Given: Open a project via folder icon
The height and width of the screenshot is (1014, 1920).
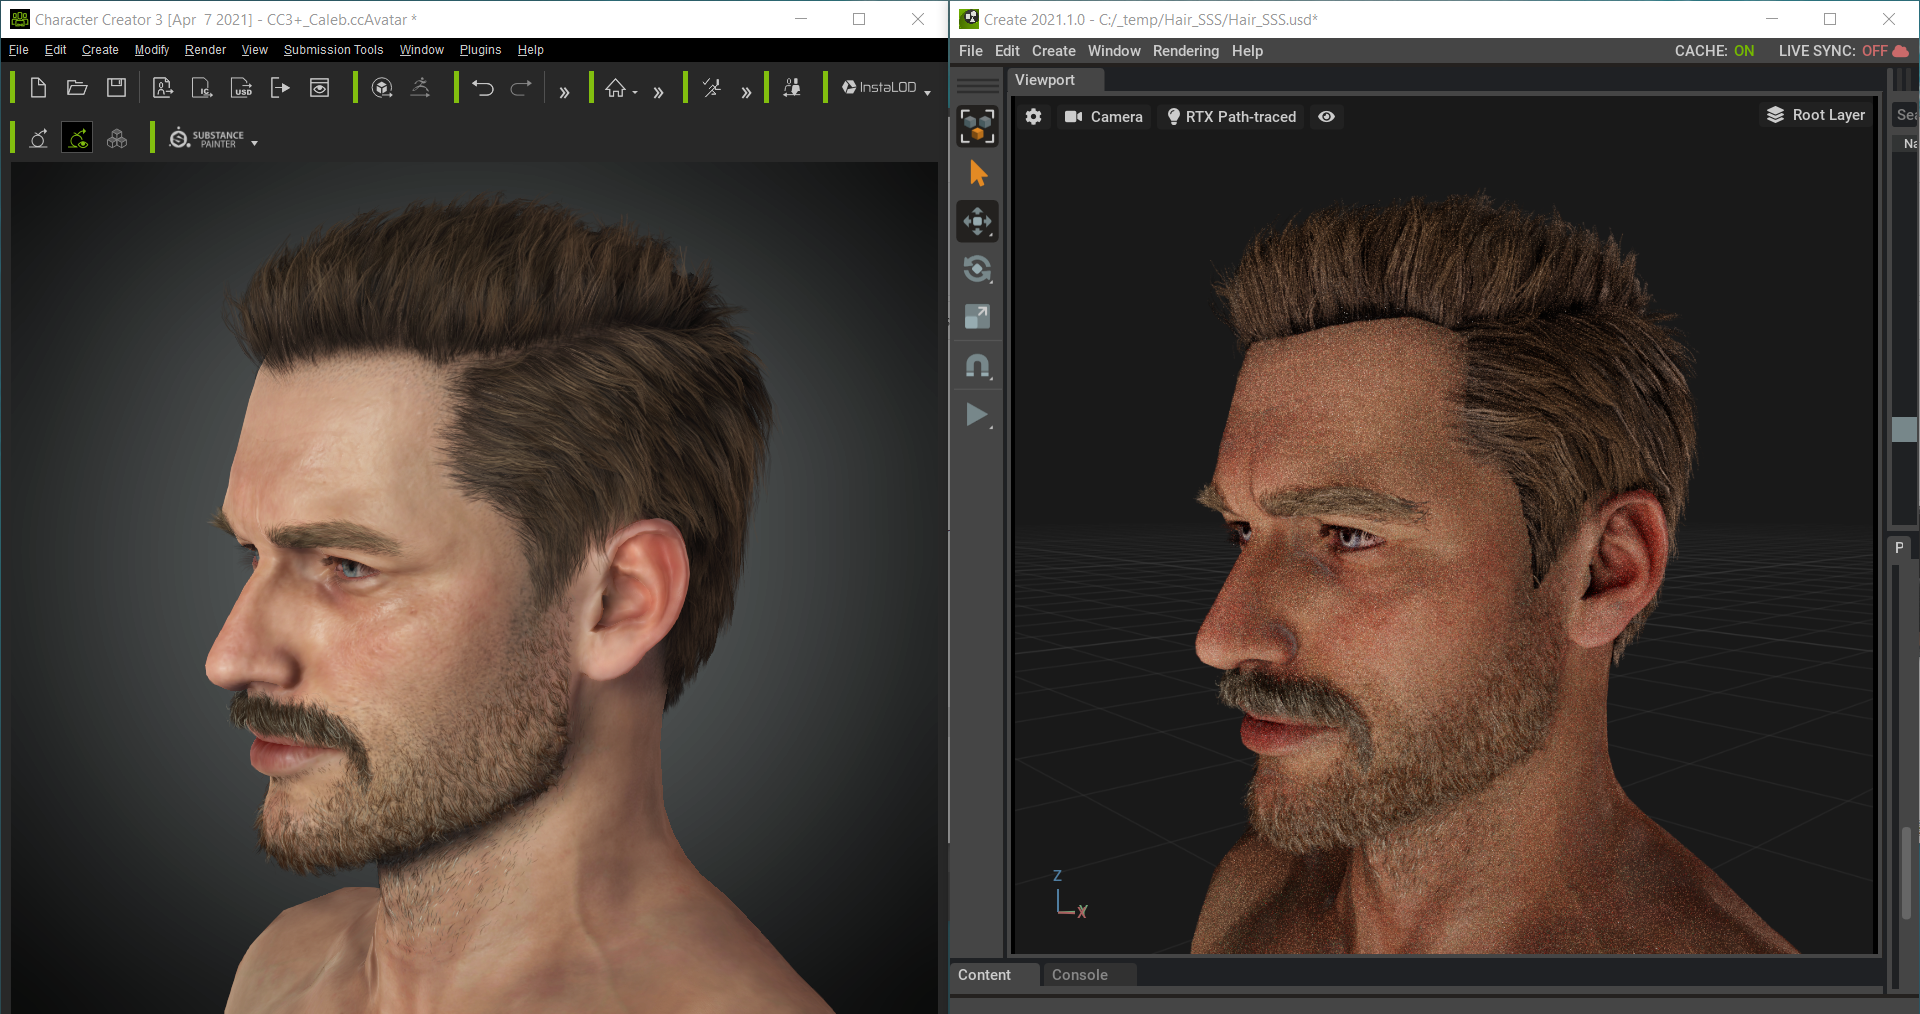Looking at the screenshot, I should click(77, 88).
